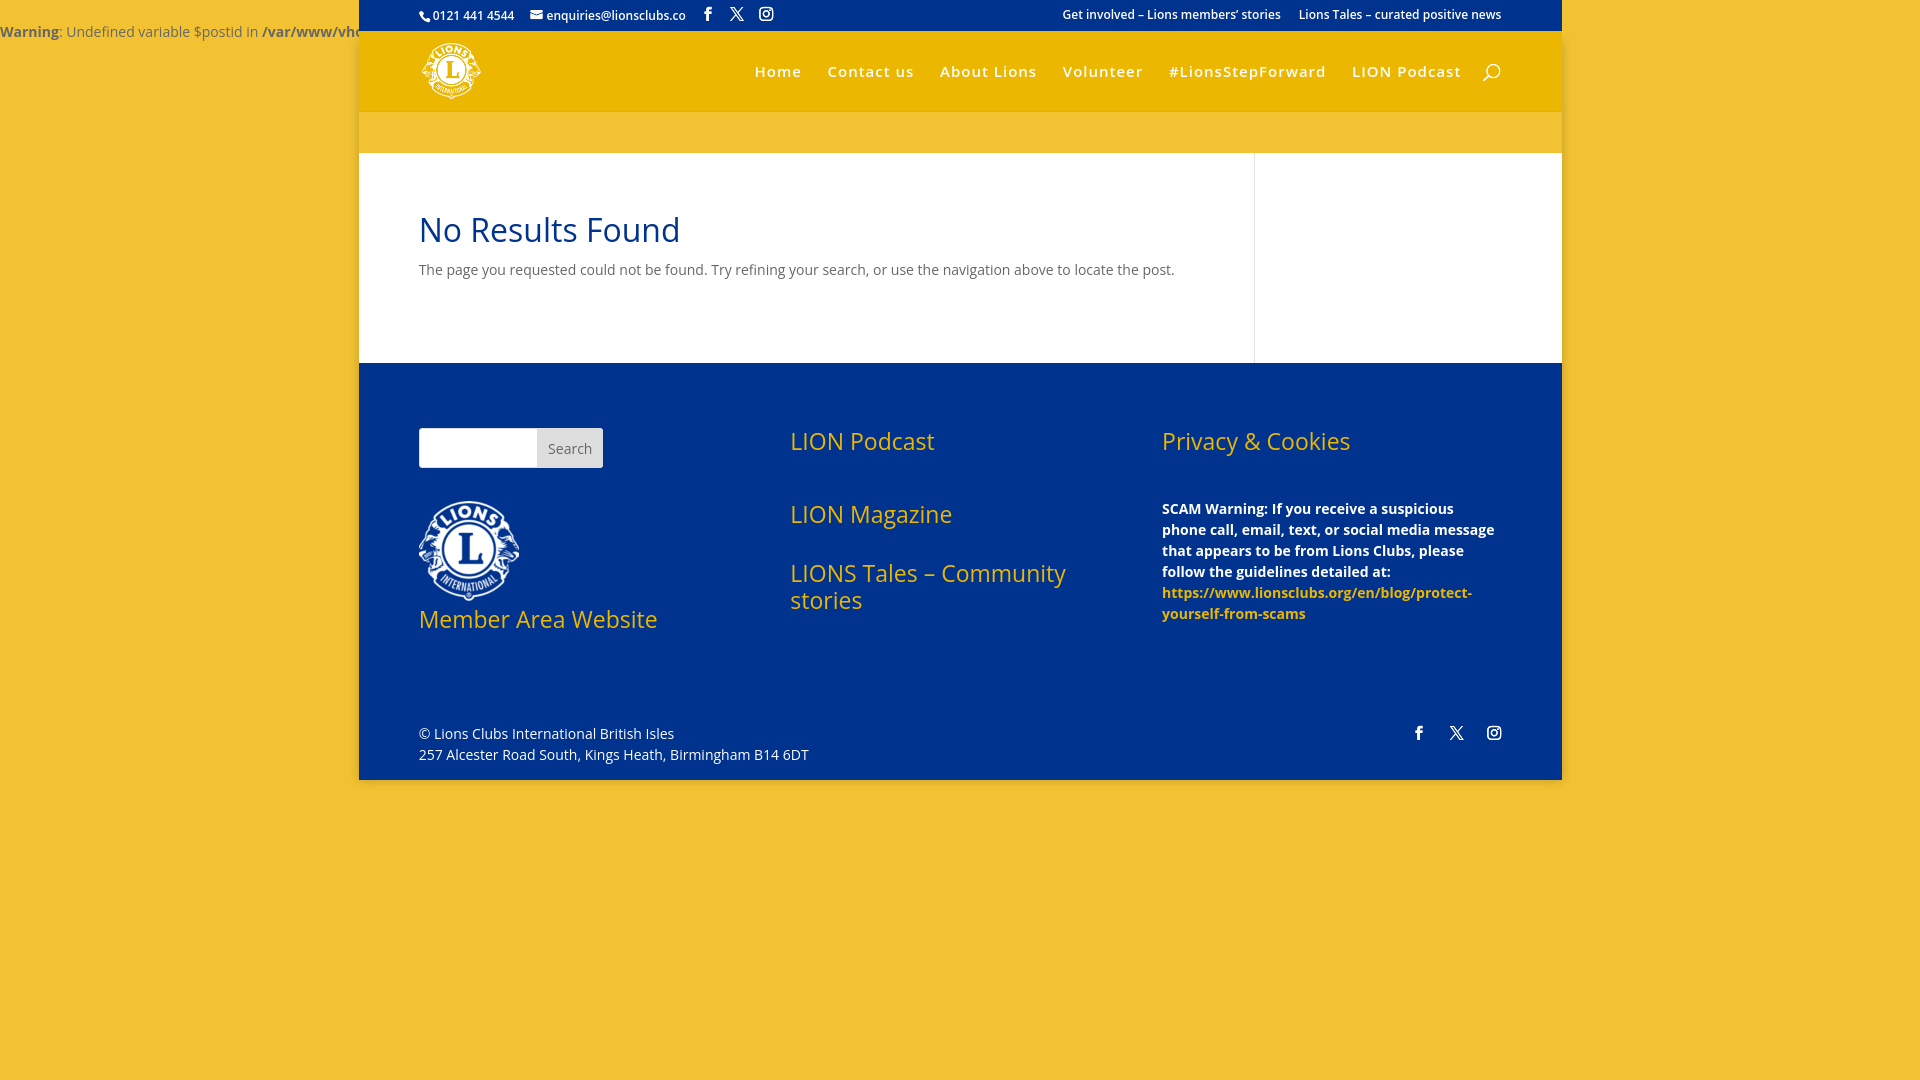The image size is (1920, 1080).
Task: Open the Instagram icon in the top bar
Action: click(x=766, y=14)
